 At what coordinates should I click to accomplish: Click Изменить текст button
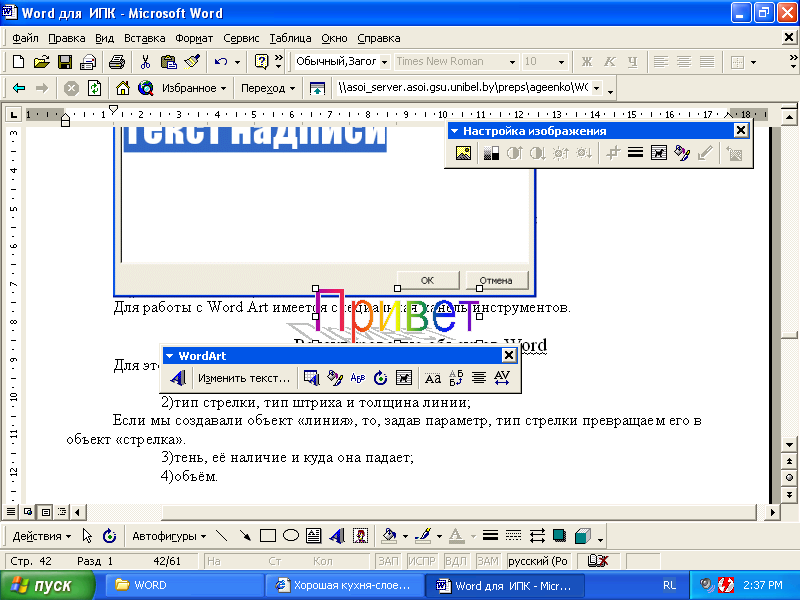(243, 378)
